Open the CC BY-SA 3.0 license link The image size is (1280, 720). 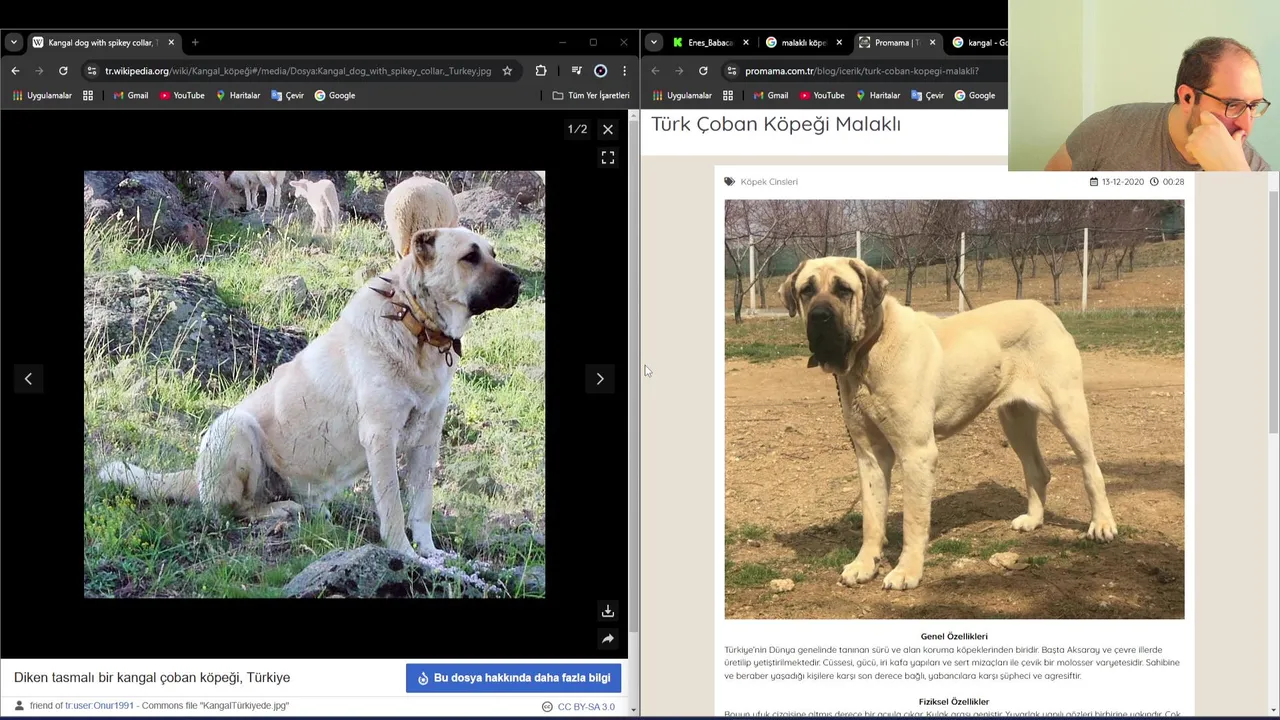click(586, 706)
